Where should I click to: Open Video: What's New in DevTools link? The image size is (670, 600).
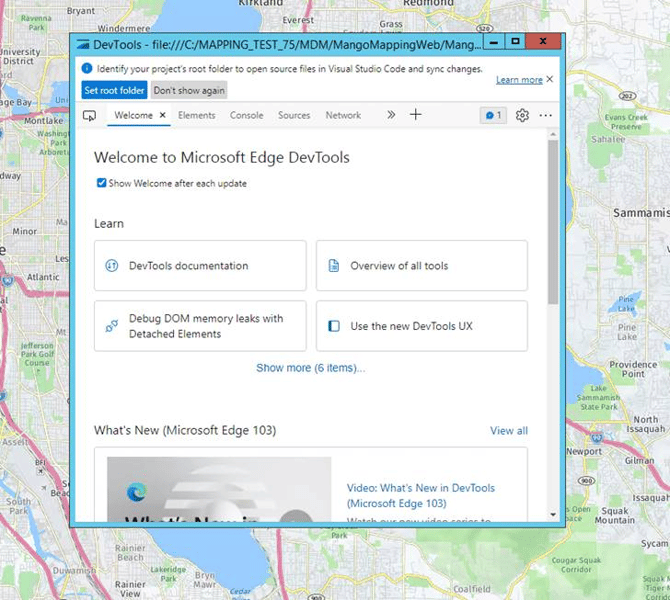click(x=420, y=495)
